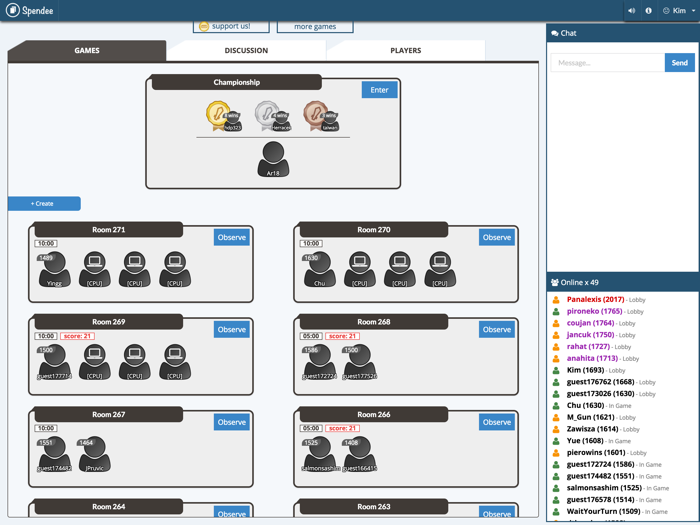700x525 pixels.
Task: Click the 05:00 timer in Room 268
Action: pyautogui.click(x=311, y=336)
